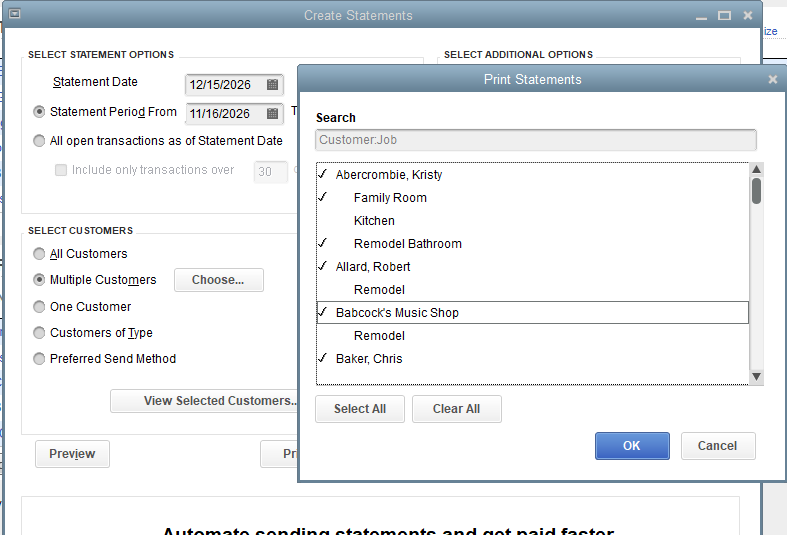Click the Select All button
Image resolution: width=787 pixels, height=535 pixels.
coord(359,409)
